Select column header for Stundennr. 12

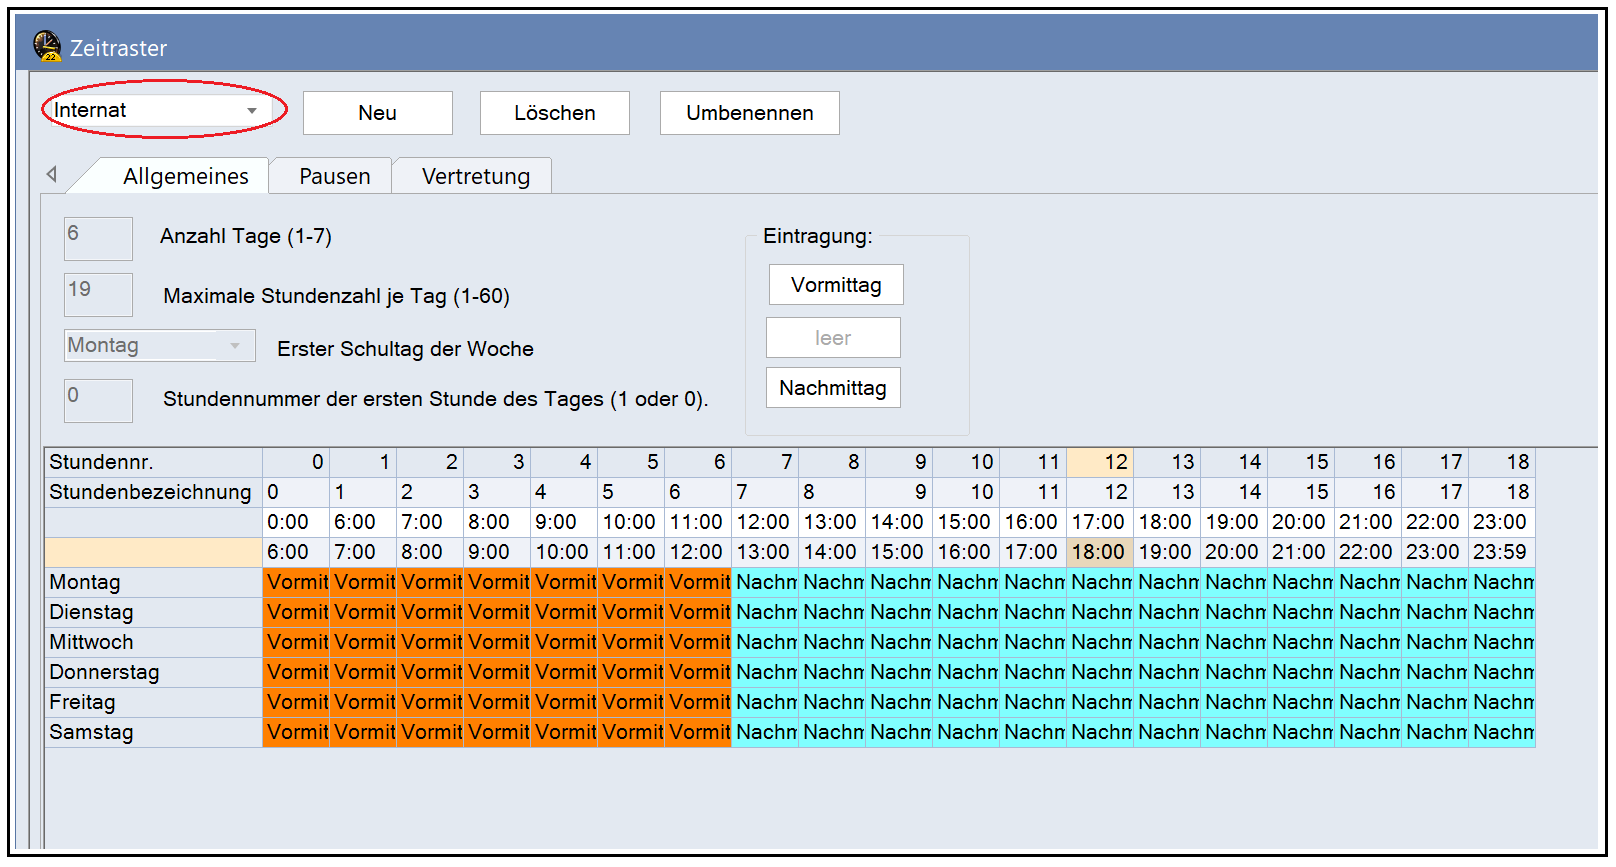click(1099, 462)
